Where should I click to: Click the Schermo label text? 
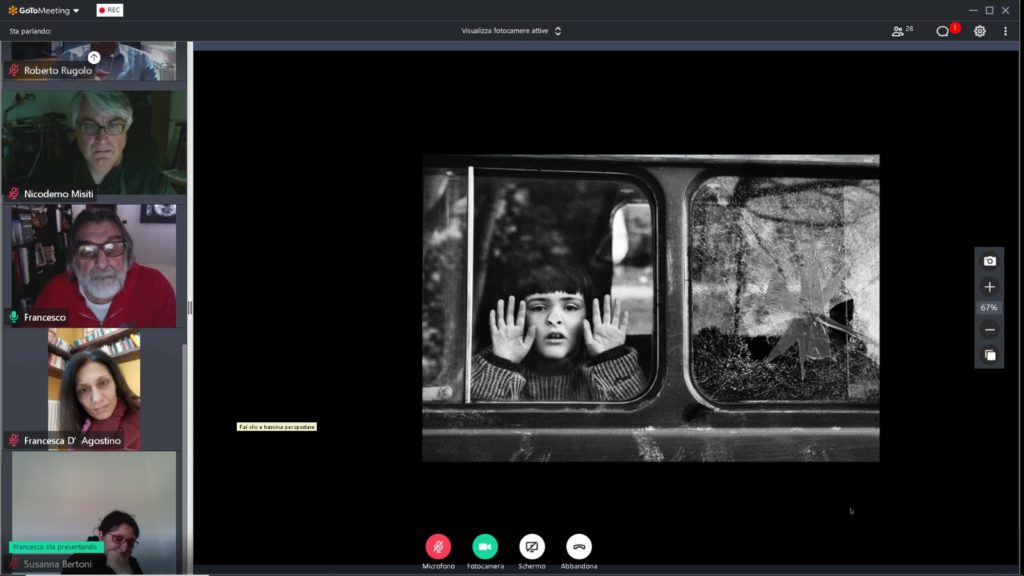coord(532,566)
